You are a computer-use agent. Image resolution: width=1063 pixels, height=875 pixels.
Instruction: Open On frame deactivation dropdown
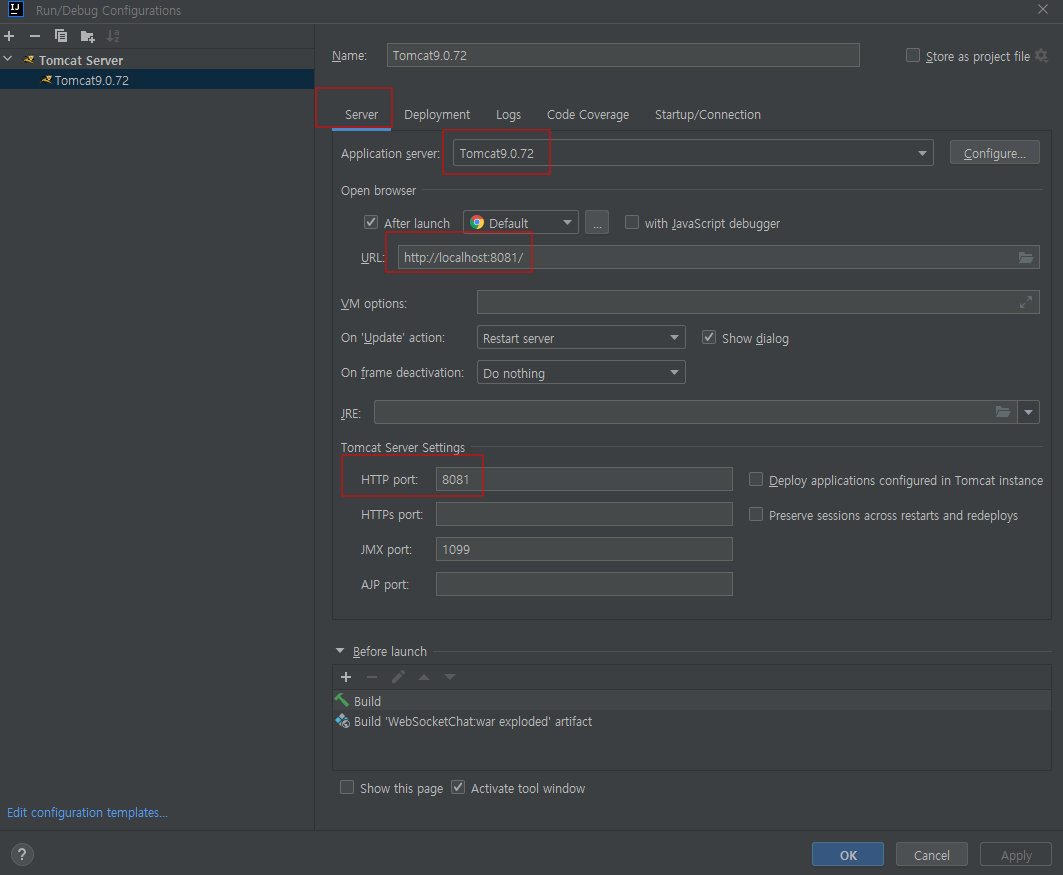tap(581, 373)
